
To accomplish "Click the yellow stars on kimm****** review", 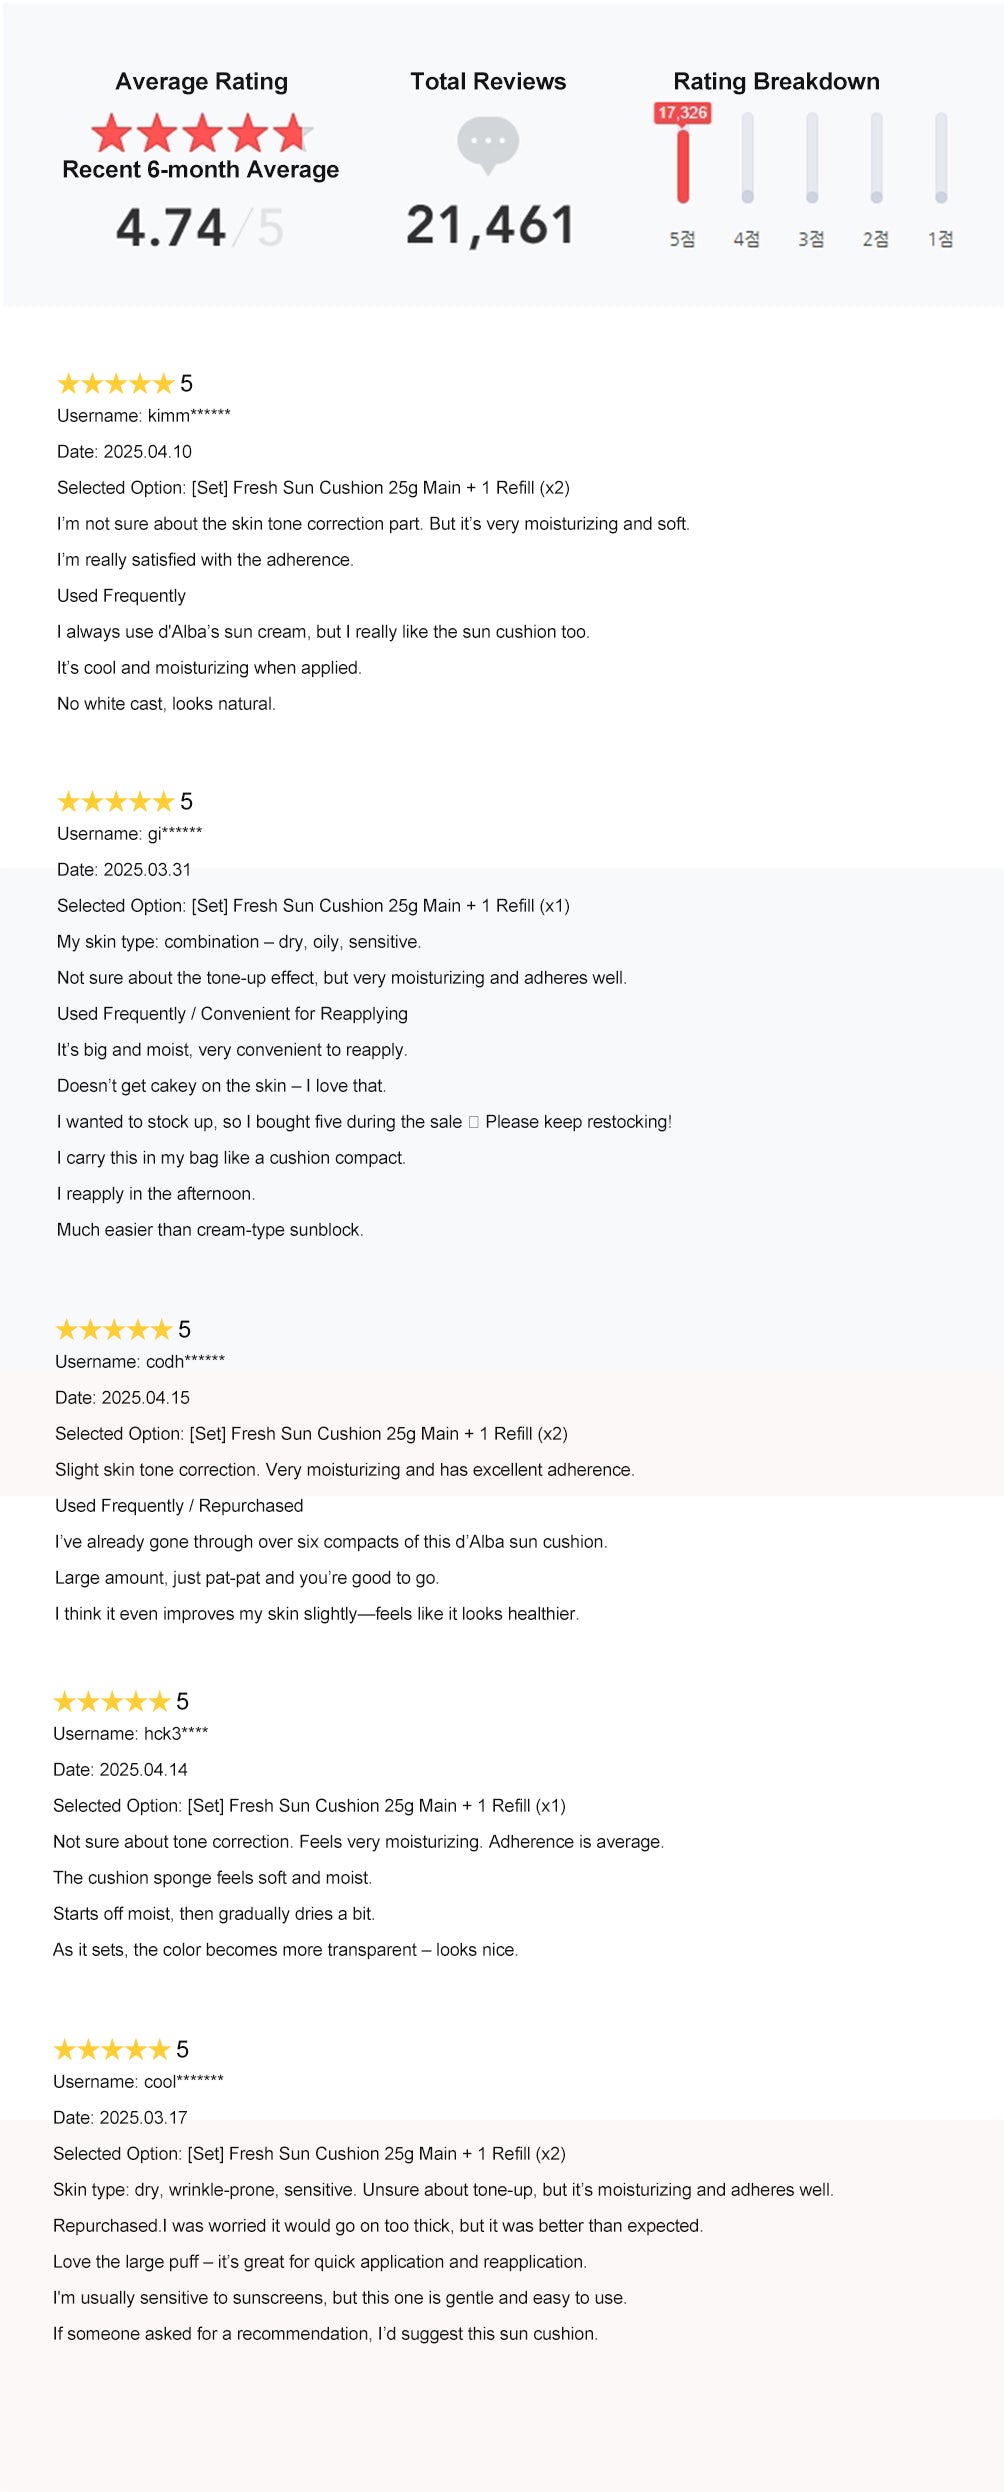I will tap(116, 384).
